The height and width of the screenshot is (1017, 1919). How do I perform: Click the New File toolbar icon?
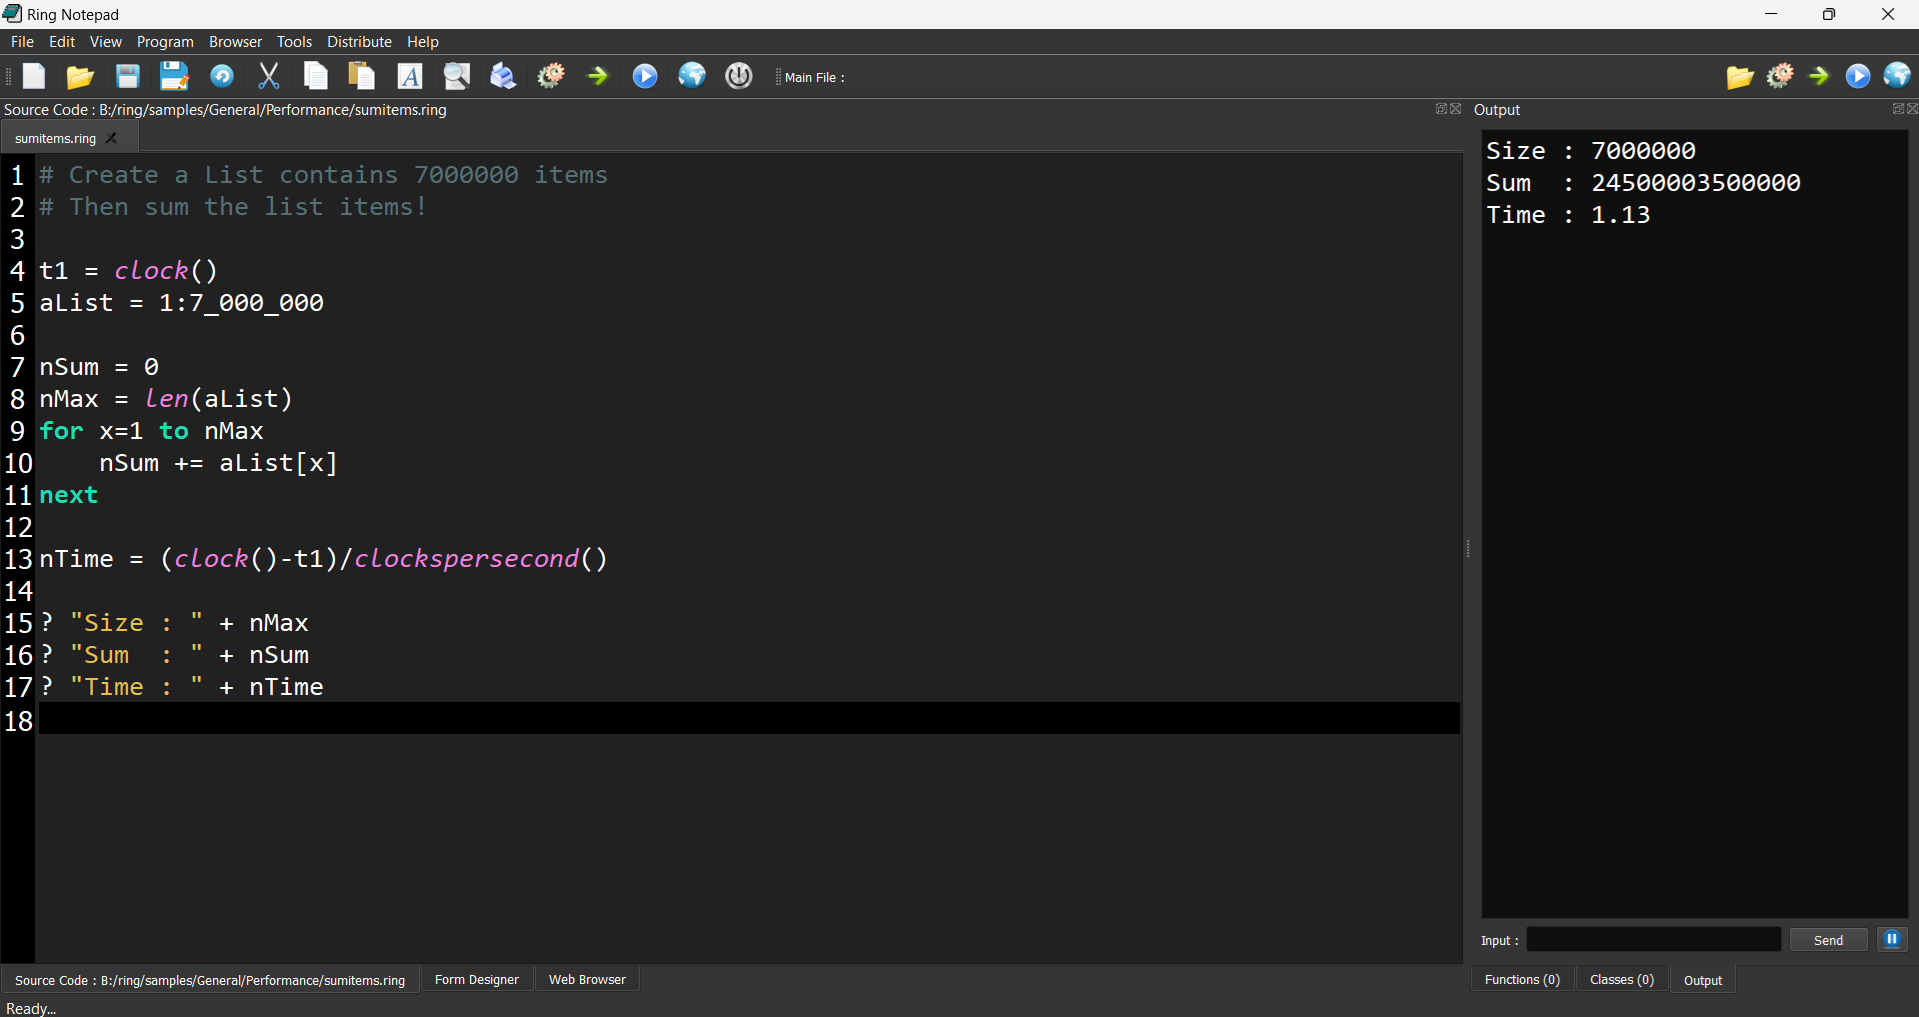pyautogui.click(x=34, y=76)
